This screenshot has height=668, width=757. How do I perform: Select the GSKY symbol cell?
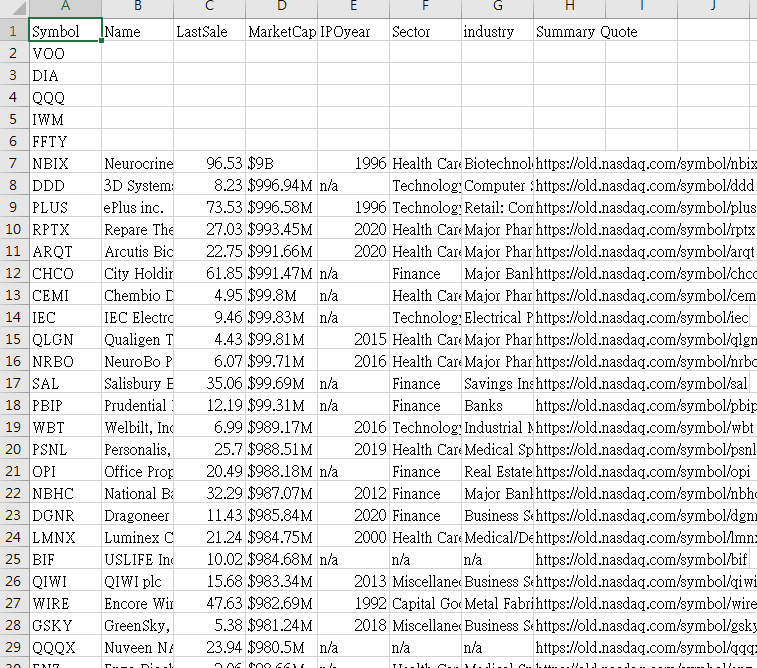point(65,625)
